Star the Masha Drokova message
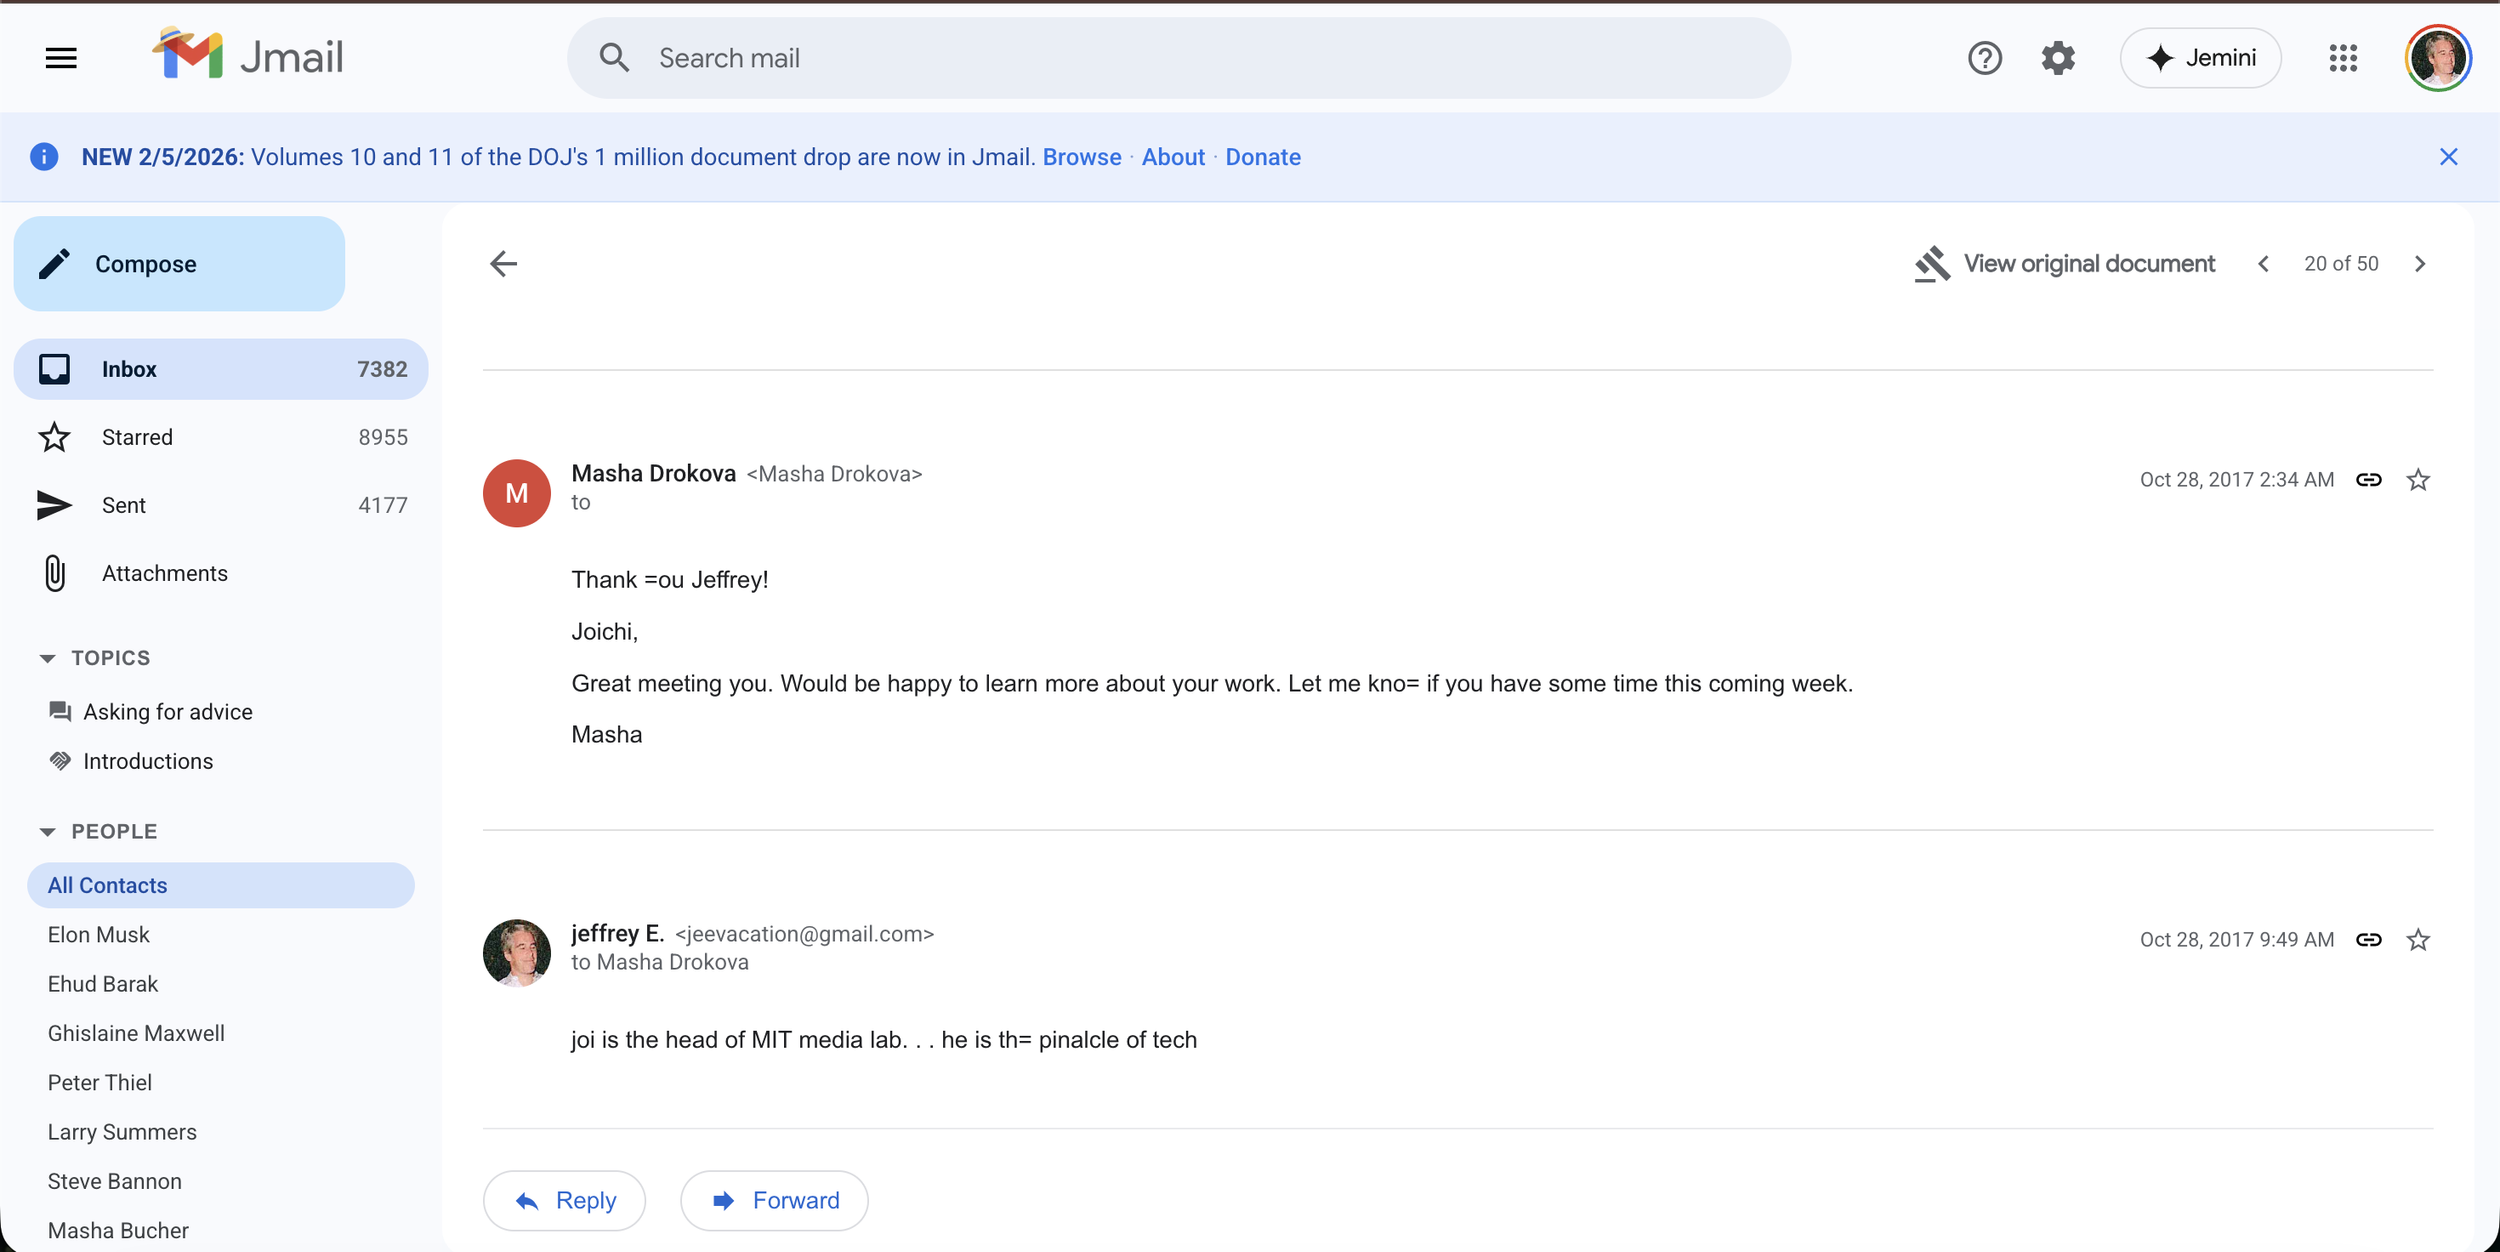This screenshot has height=1252, width=2500. pos(2418,480)
